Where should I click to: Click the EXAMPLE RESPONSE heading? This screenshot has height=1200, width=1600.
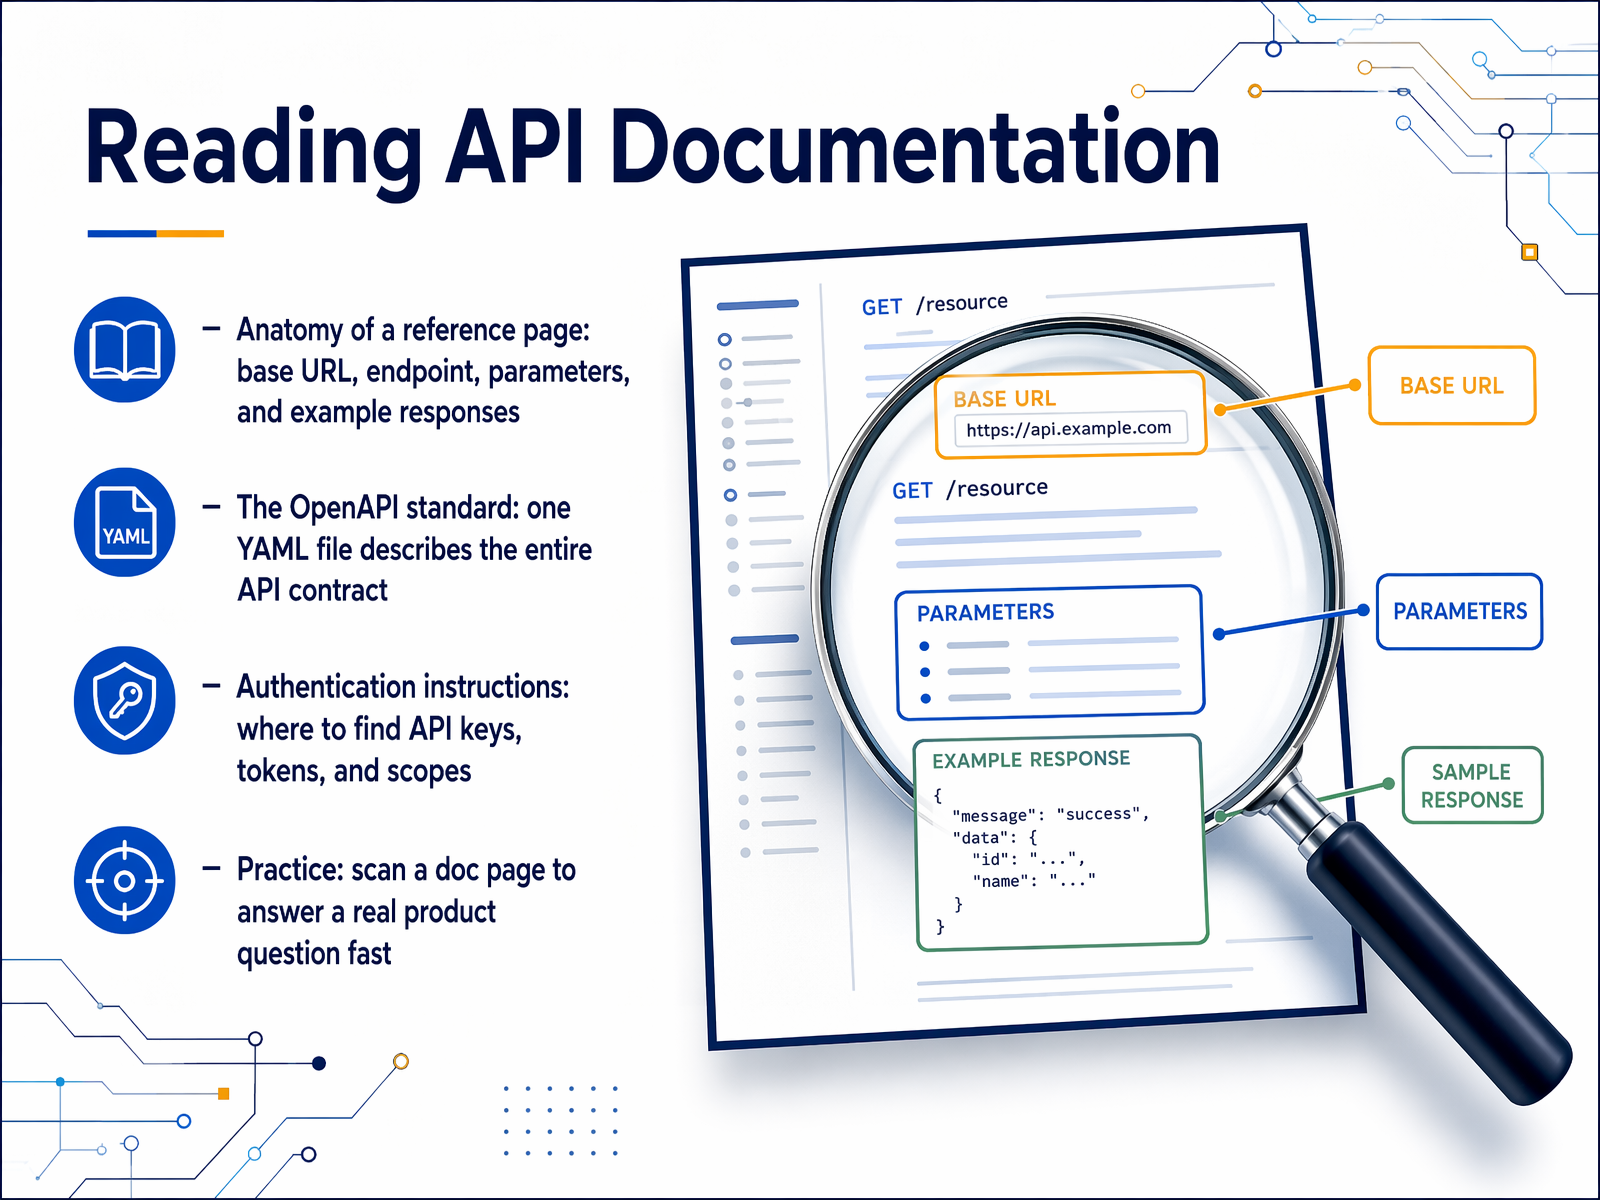click(1031, 759)
